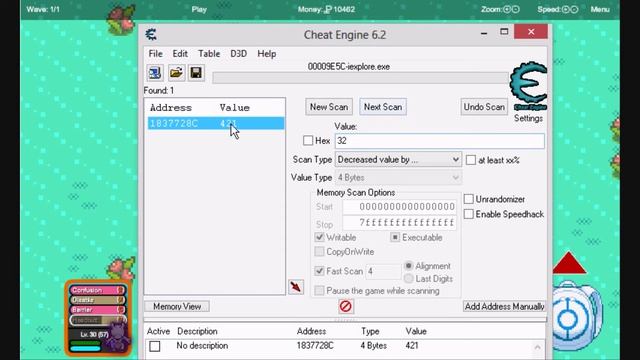Click the red arrow add-to-address-list icon

[x=296, y=287]
